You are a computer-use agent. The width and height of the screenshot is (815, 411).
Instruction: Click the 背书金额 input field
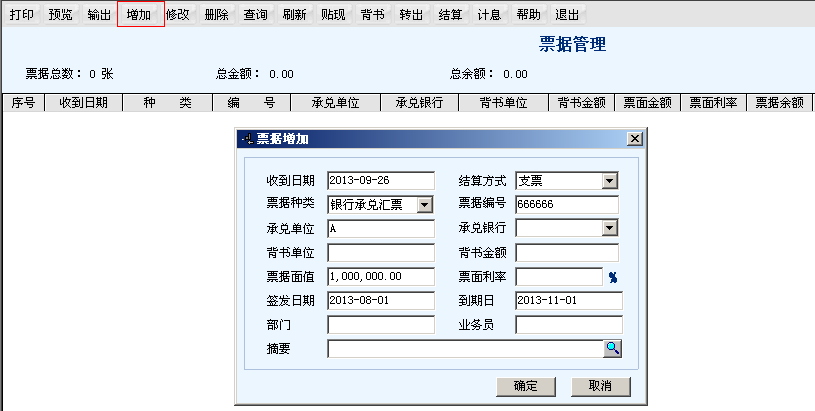[567, 253]
